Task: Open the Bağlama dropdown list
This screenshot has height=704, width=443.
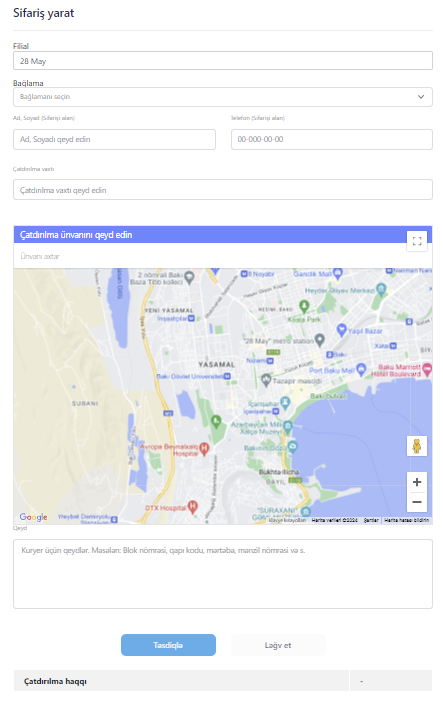Action: click(223, 97)
